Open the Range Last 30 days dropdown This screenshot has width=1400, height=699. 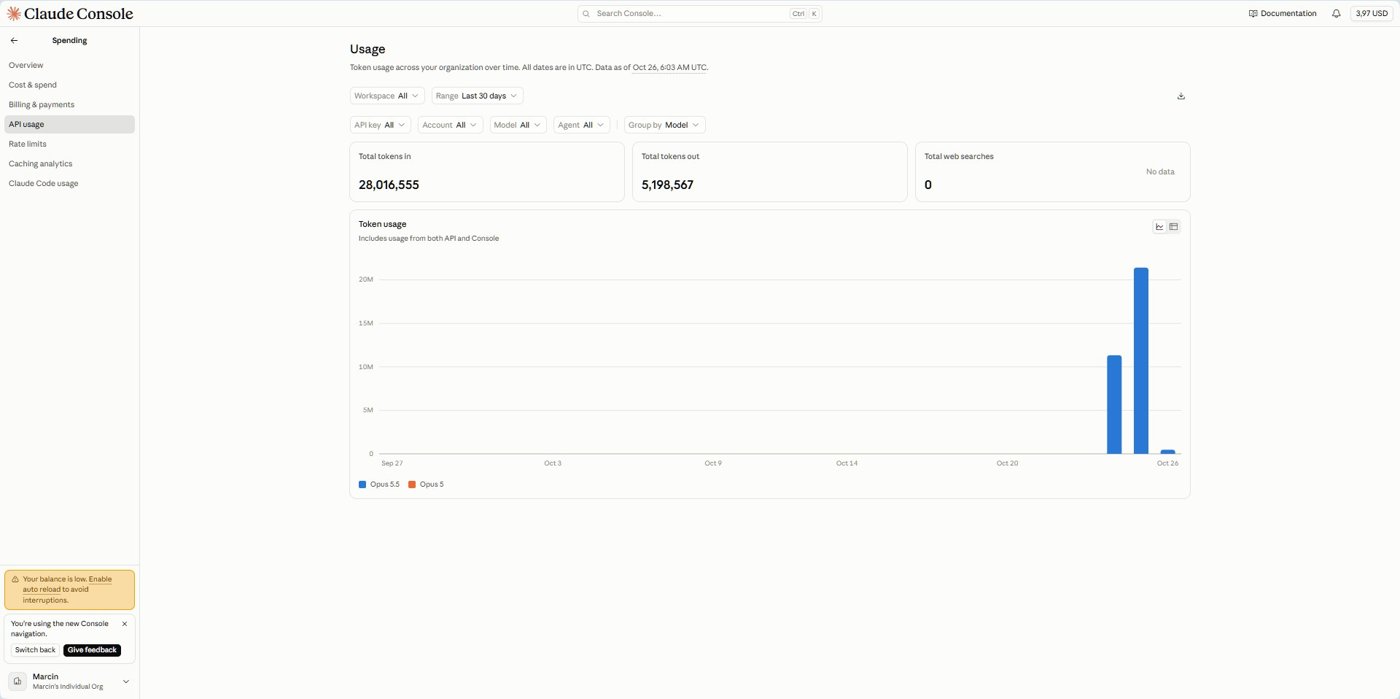click(x=478, y=96)
